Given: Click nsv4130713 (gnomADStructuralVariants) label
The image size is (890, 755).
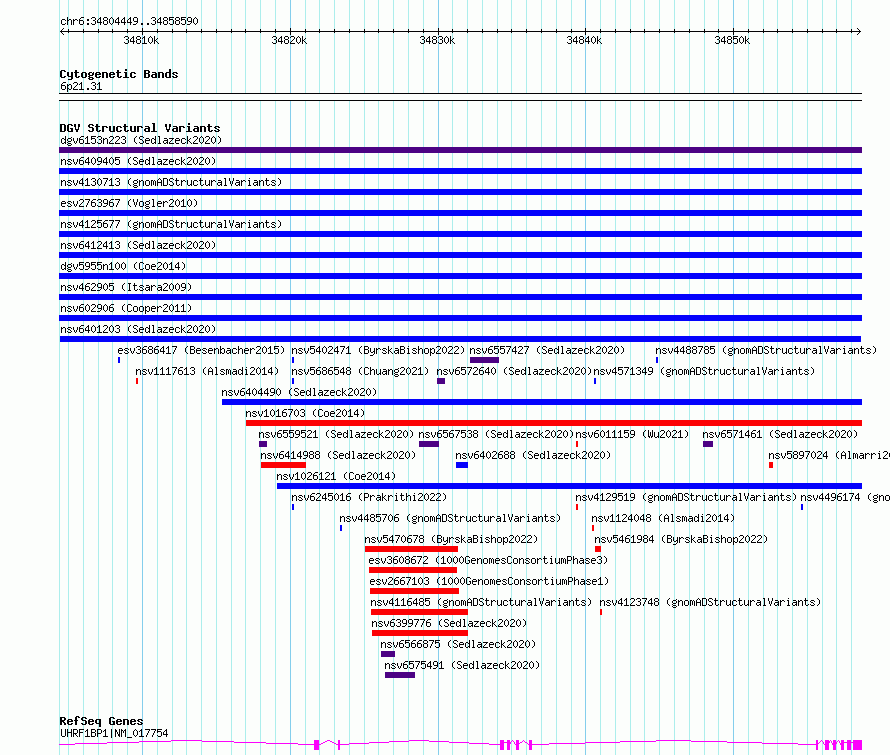Looking at the screenshot, I should click(x=171, y=182).
